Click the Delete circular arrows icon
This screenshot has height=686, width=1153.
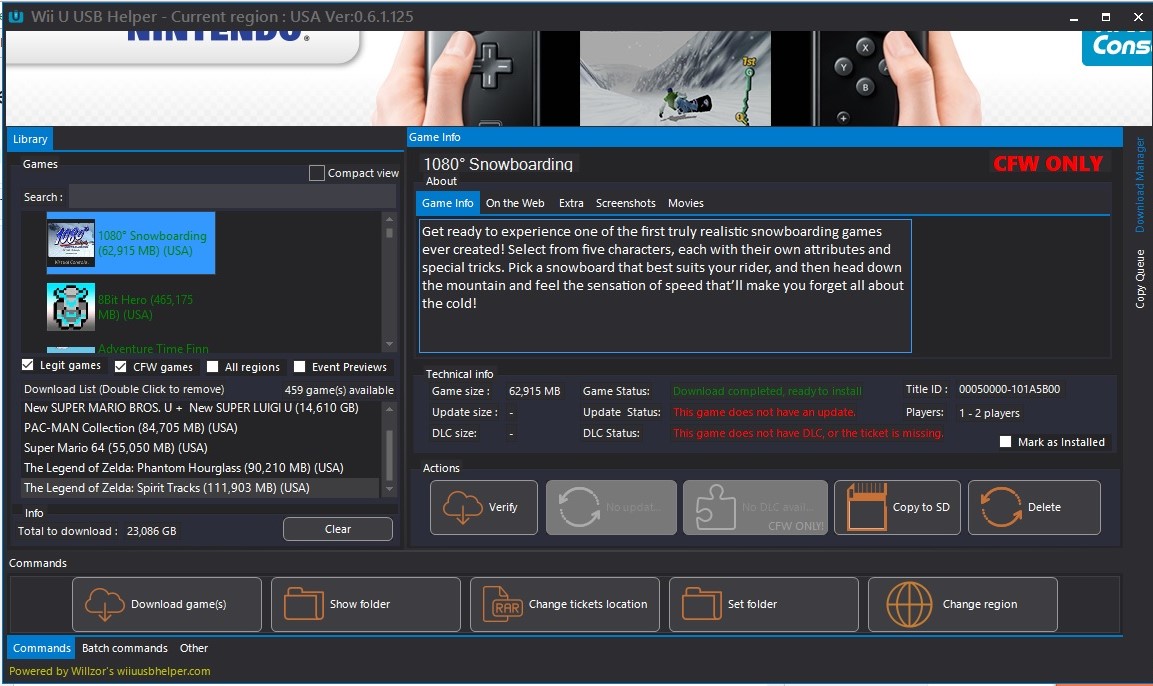point(1001,507)
